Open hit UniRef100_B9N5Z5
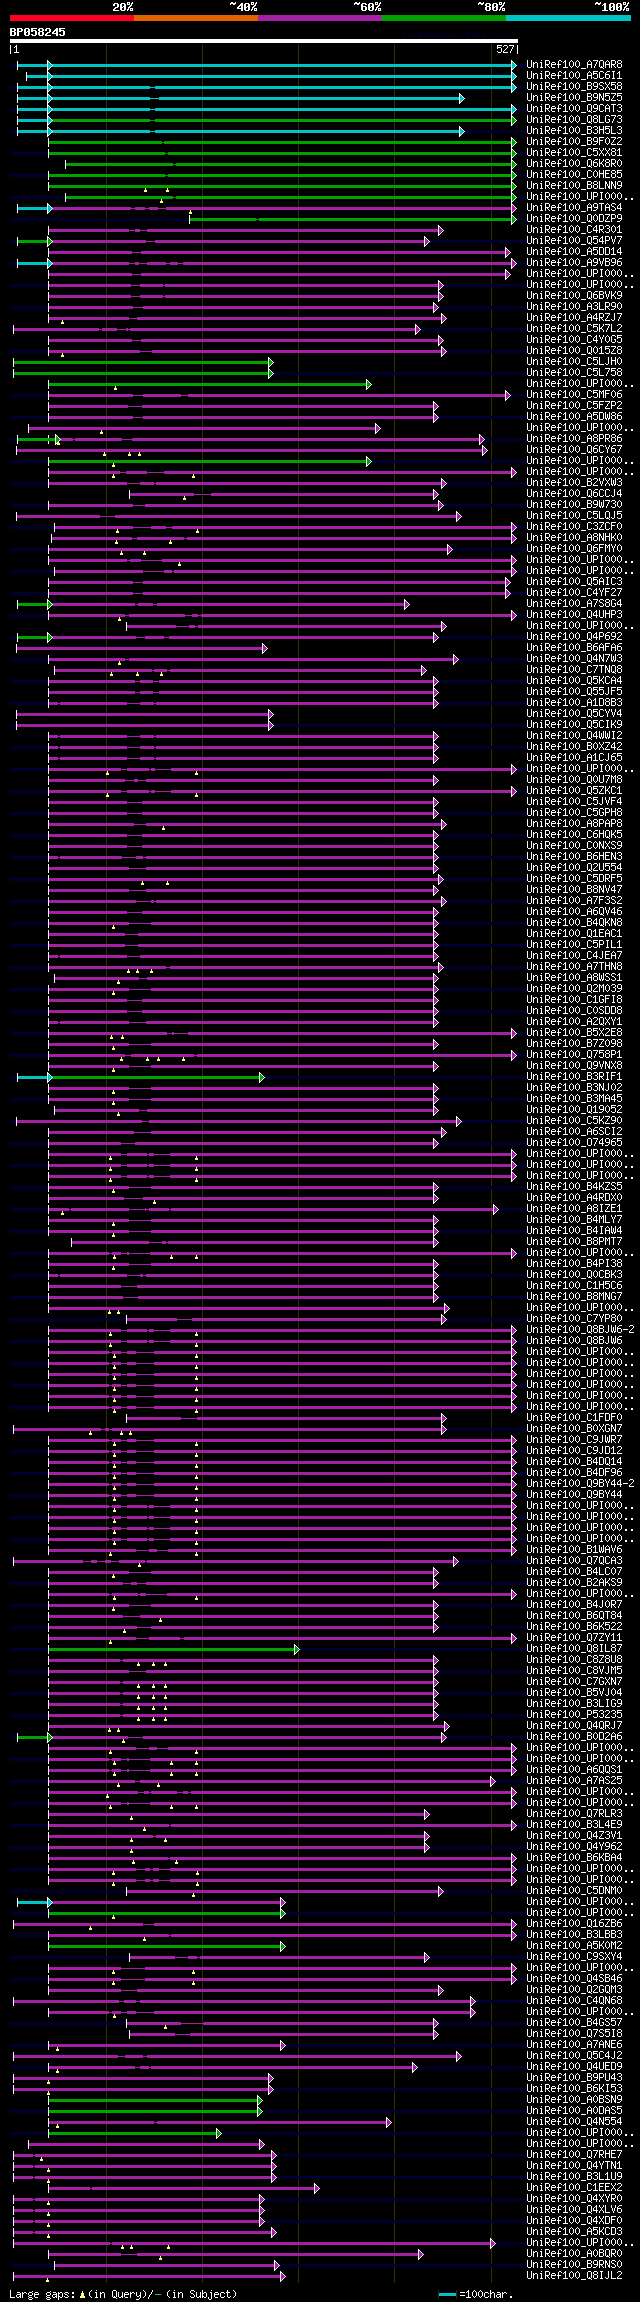 (574, 97)
